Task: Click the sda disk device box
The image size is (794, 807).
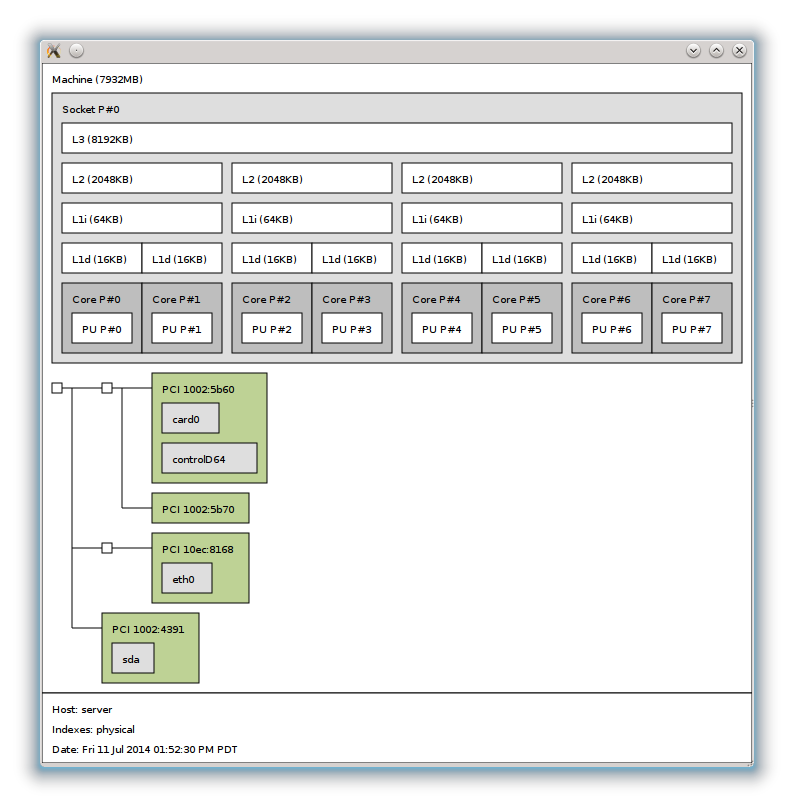Action: click(133, 658)
